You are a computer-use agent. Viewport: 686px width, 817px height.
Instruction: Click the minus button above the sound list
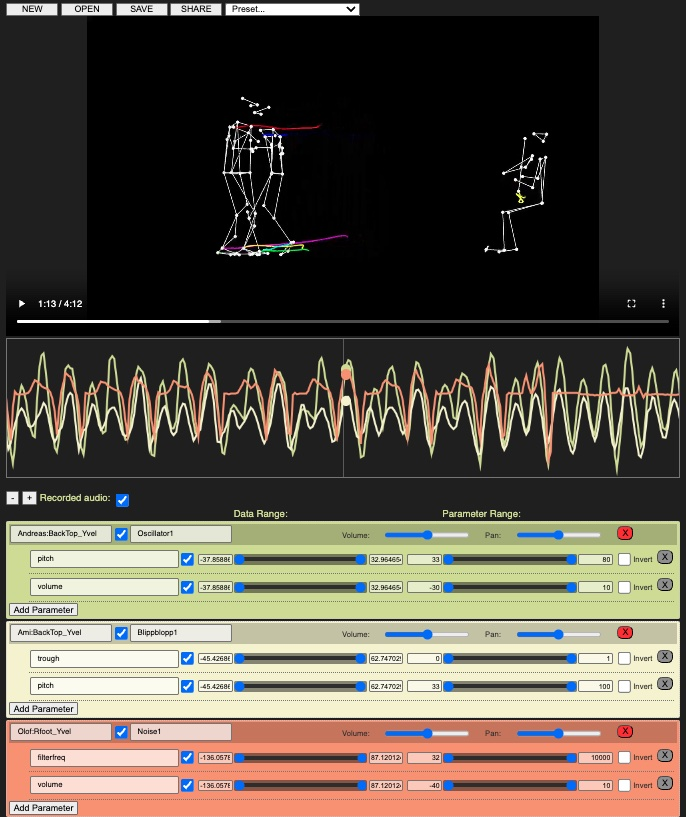pyautogui.click(x=13, y=498)
